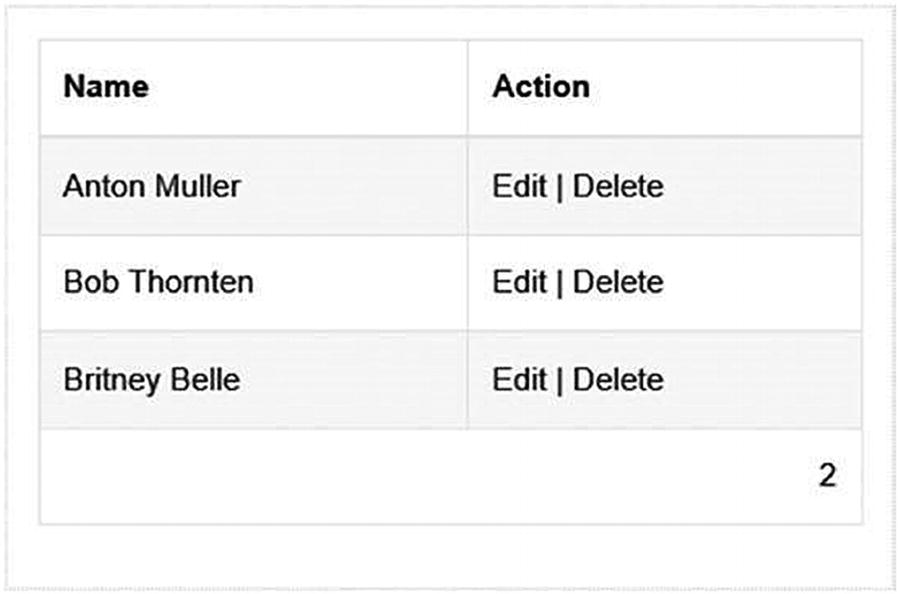Click blank space right of the Name header text
The width and height of the screenshot is (899, 594).
(x=300, y=87)
